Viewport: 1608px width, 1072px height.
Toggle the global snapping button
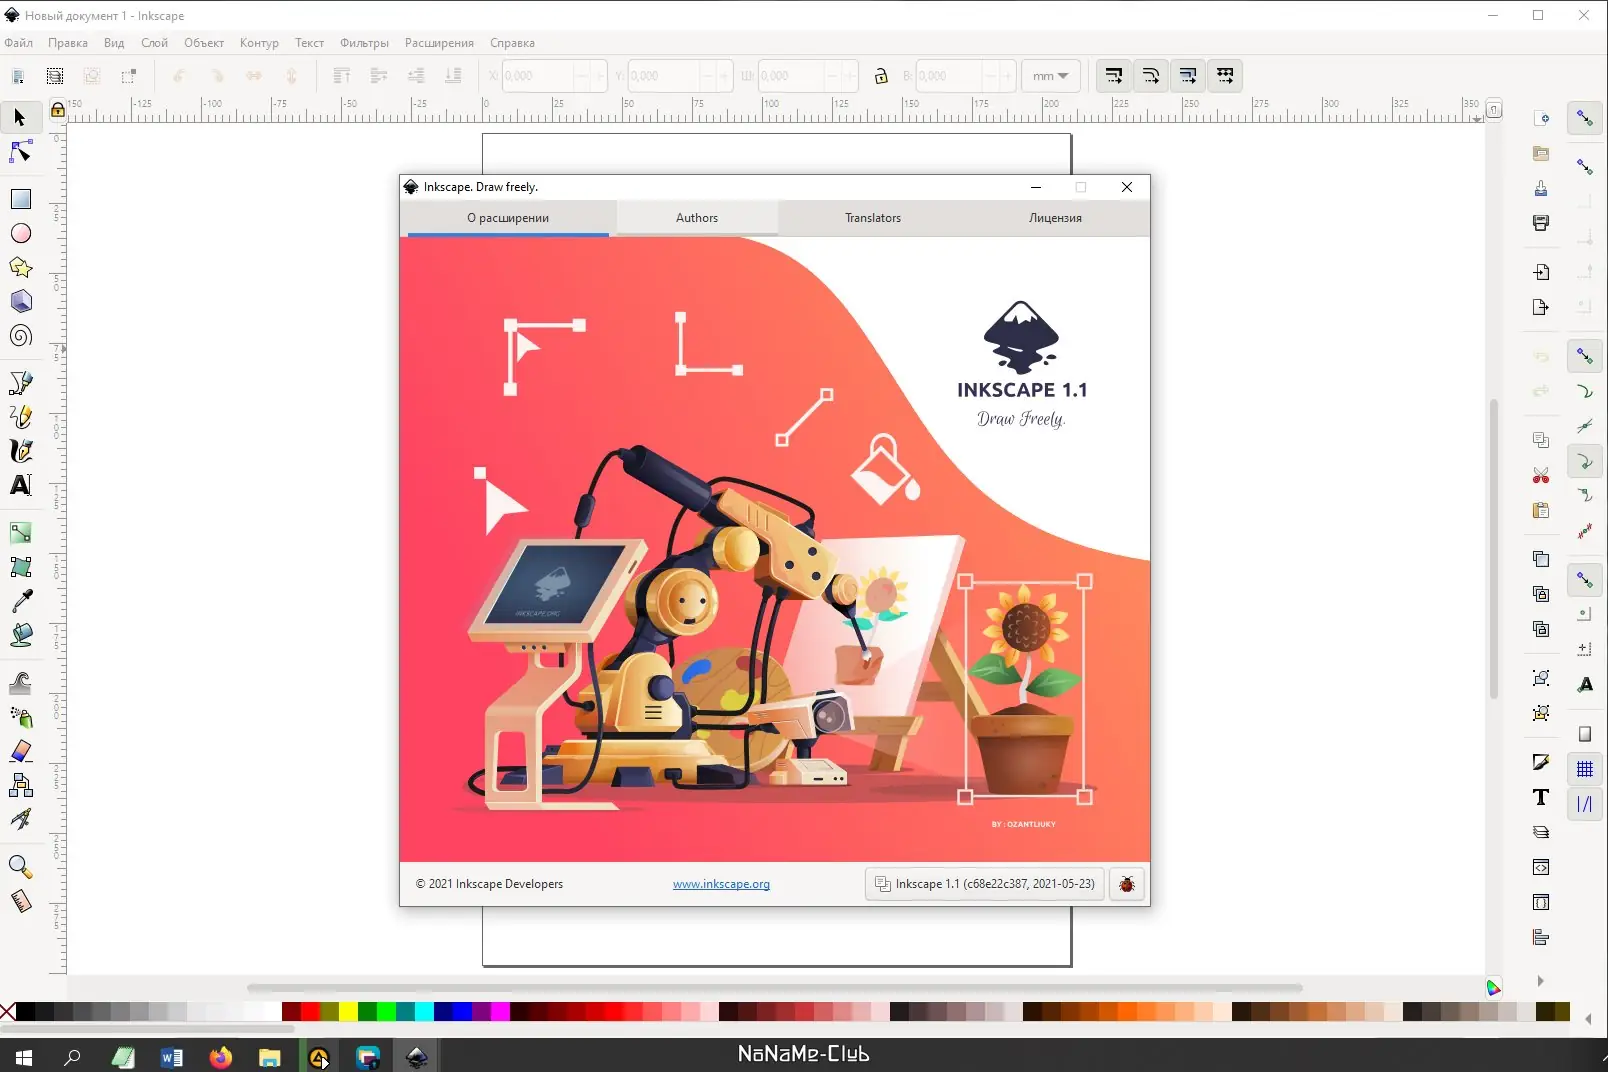pyautogui.click(x=1585, y=118)
